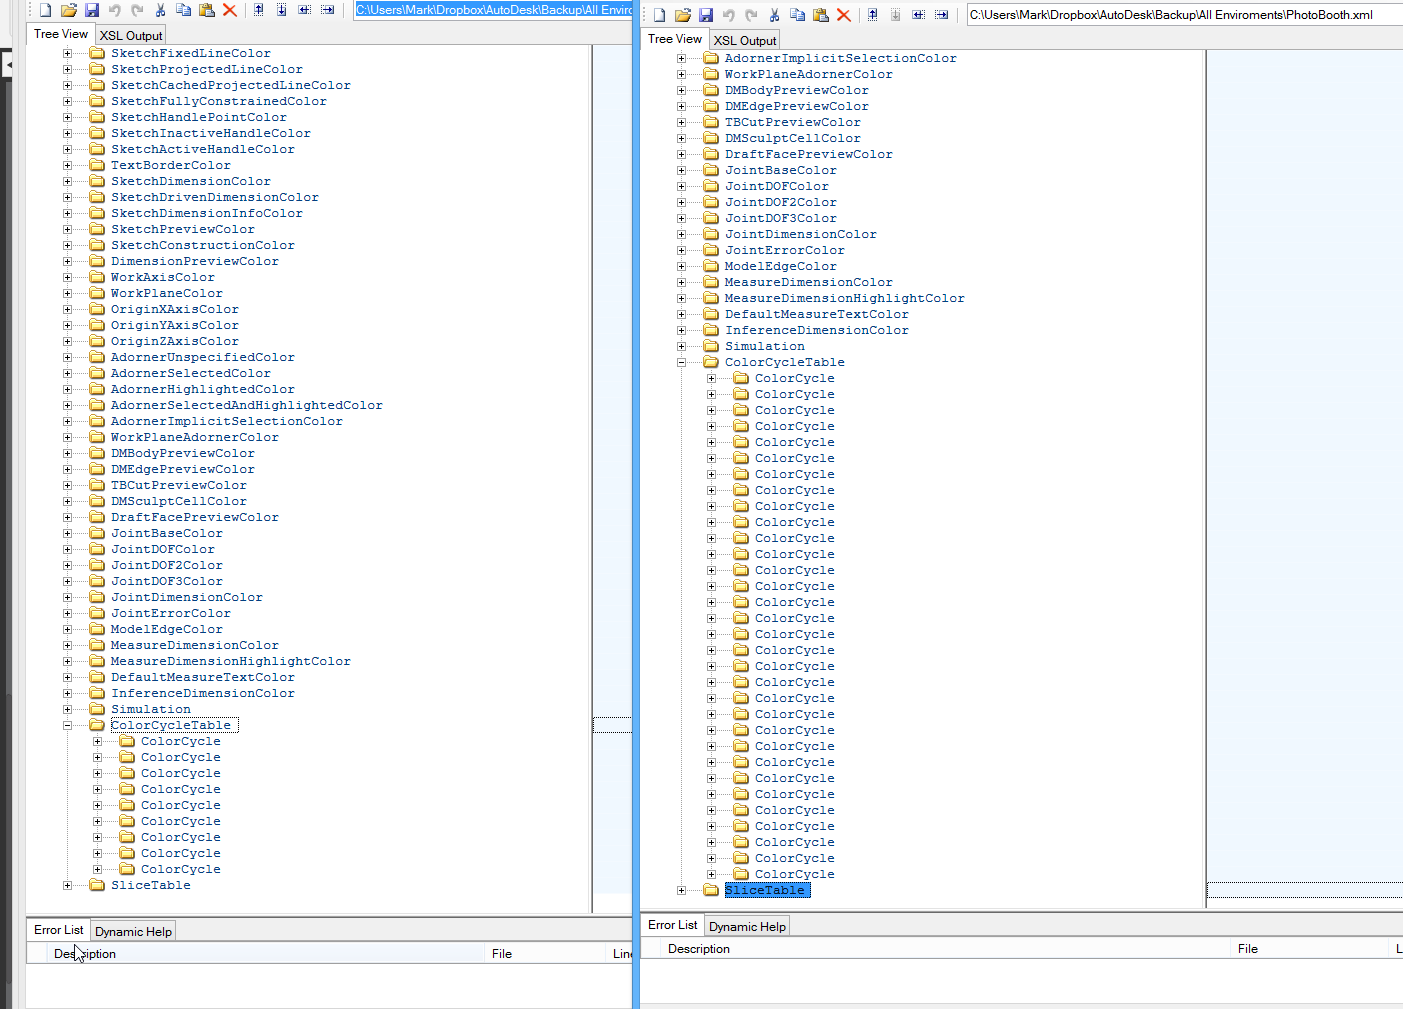Click the Save icon in left window toolbar
Viewport: 1403px width, 1009px height.
coord(92,10)
